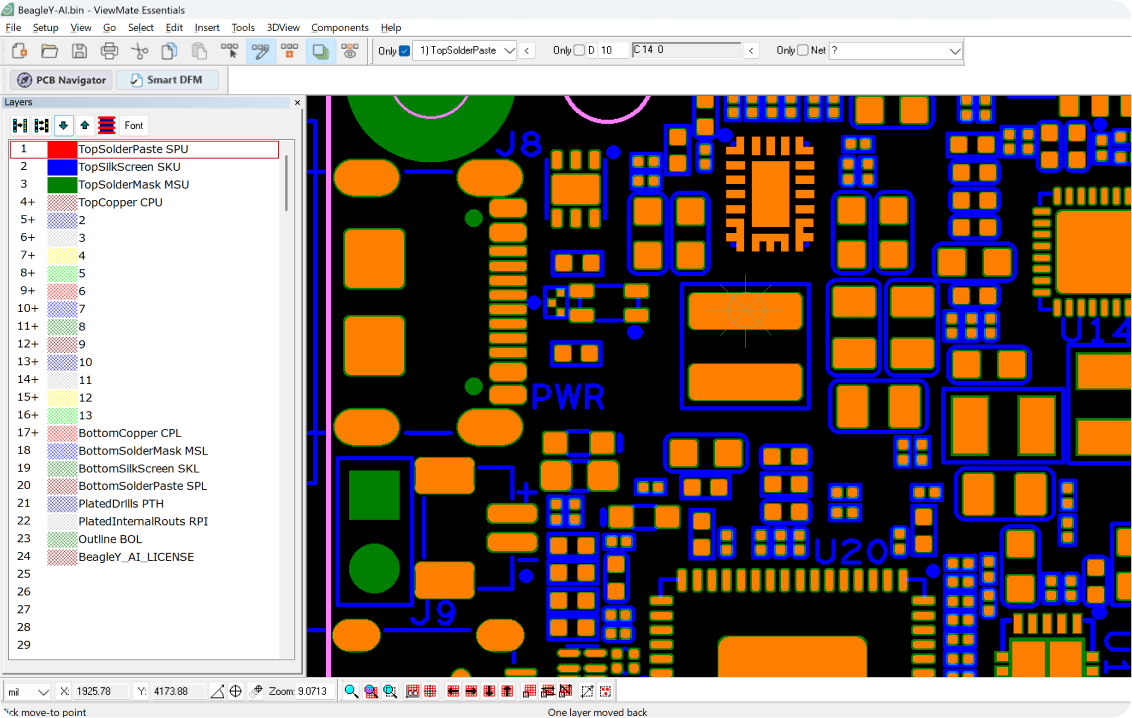This screenshot has height=718, width=1132.
Task: Open the 3DView menu
Action: coord(283,27)
